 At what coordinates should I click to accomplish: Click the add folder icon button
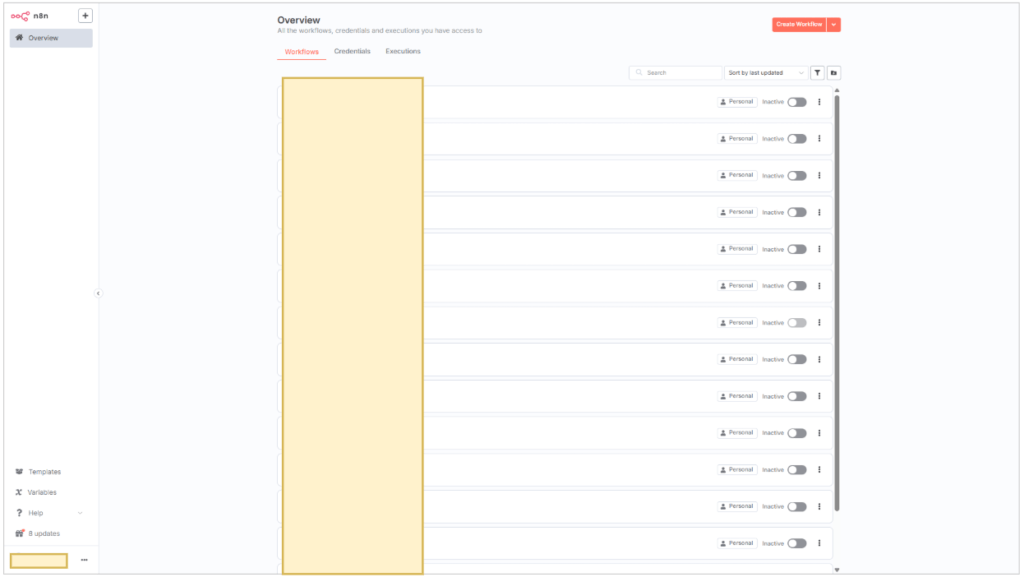coord(834,73)
